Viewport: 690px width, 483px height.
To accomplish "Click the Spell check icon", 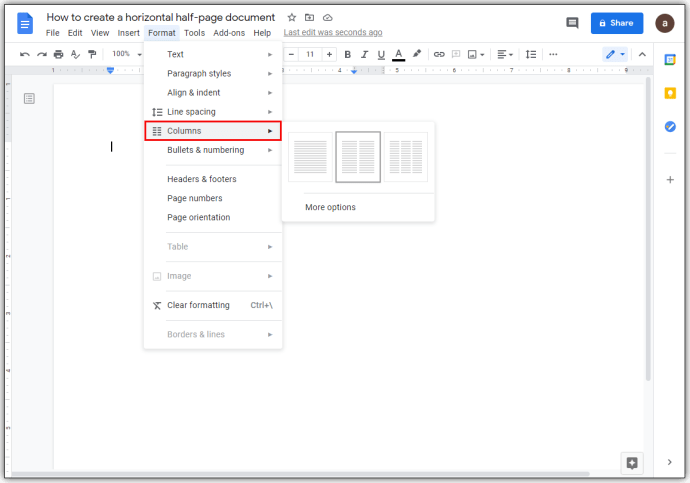I will [75, 54].
